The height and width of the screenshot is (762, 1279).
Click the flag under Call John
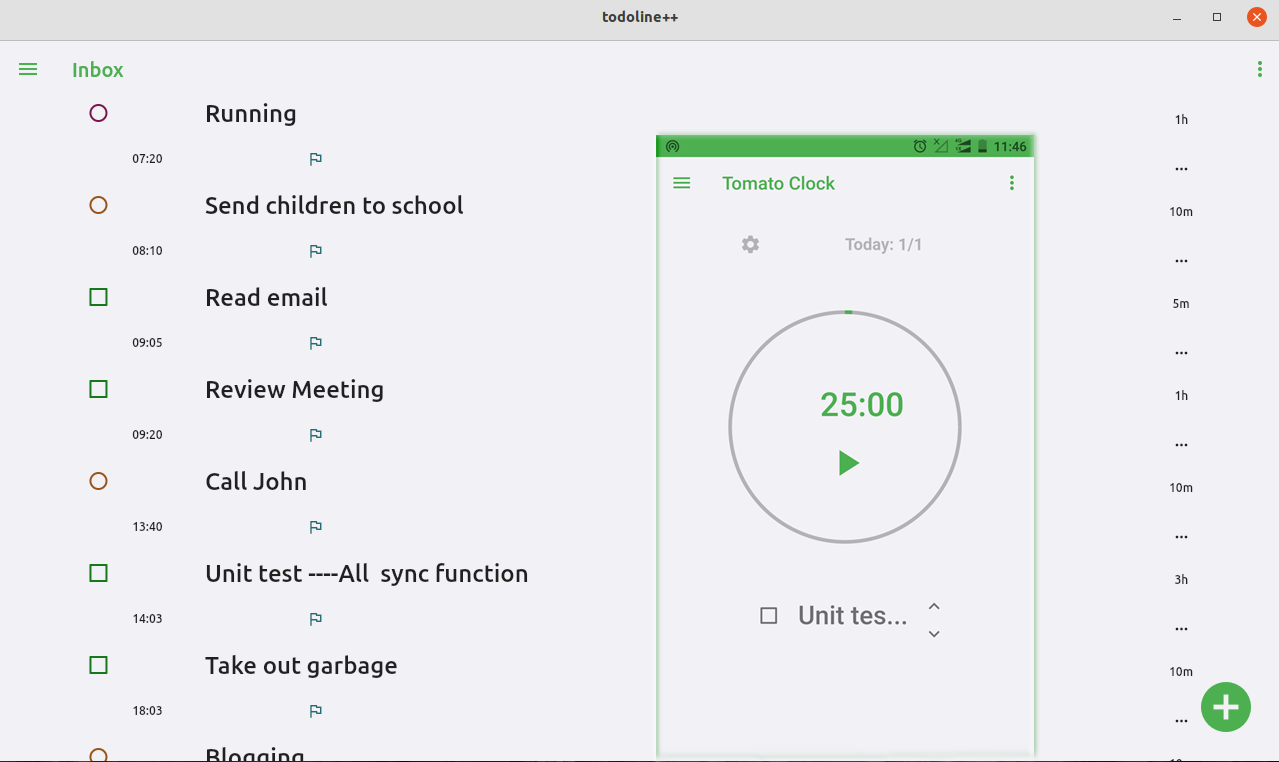pos(315,527)
